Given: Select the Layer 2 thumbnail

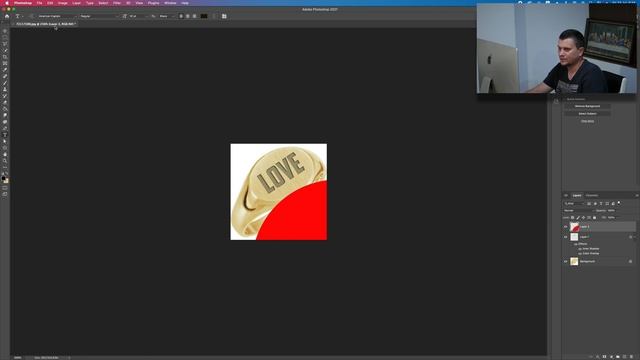Looking at the screenshot, I should click(574, 227).
